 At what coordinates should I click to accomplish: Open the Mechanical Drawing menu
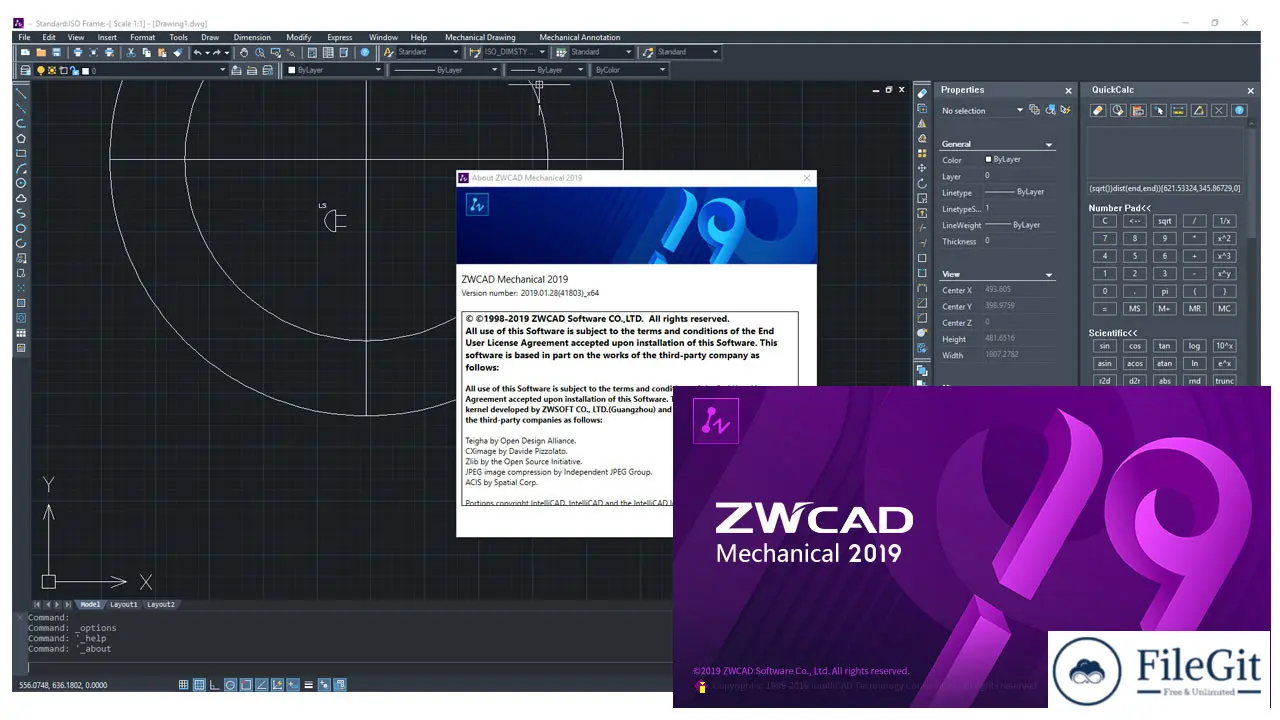pyautogui.click(x=479, y=37)
